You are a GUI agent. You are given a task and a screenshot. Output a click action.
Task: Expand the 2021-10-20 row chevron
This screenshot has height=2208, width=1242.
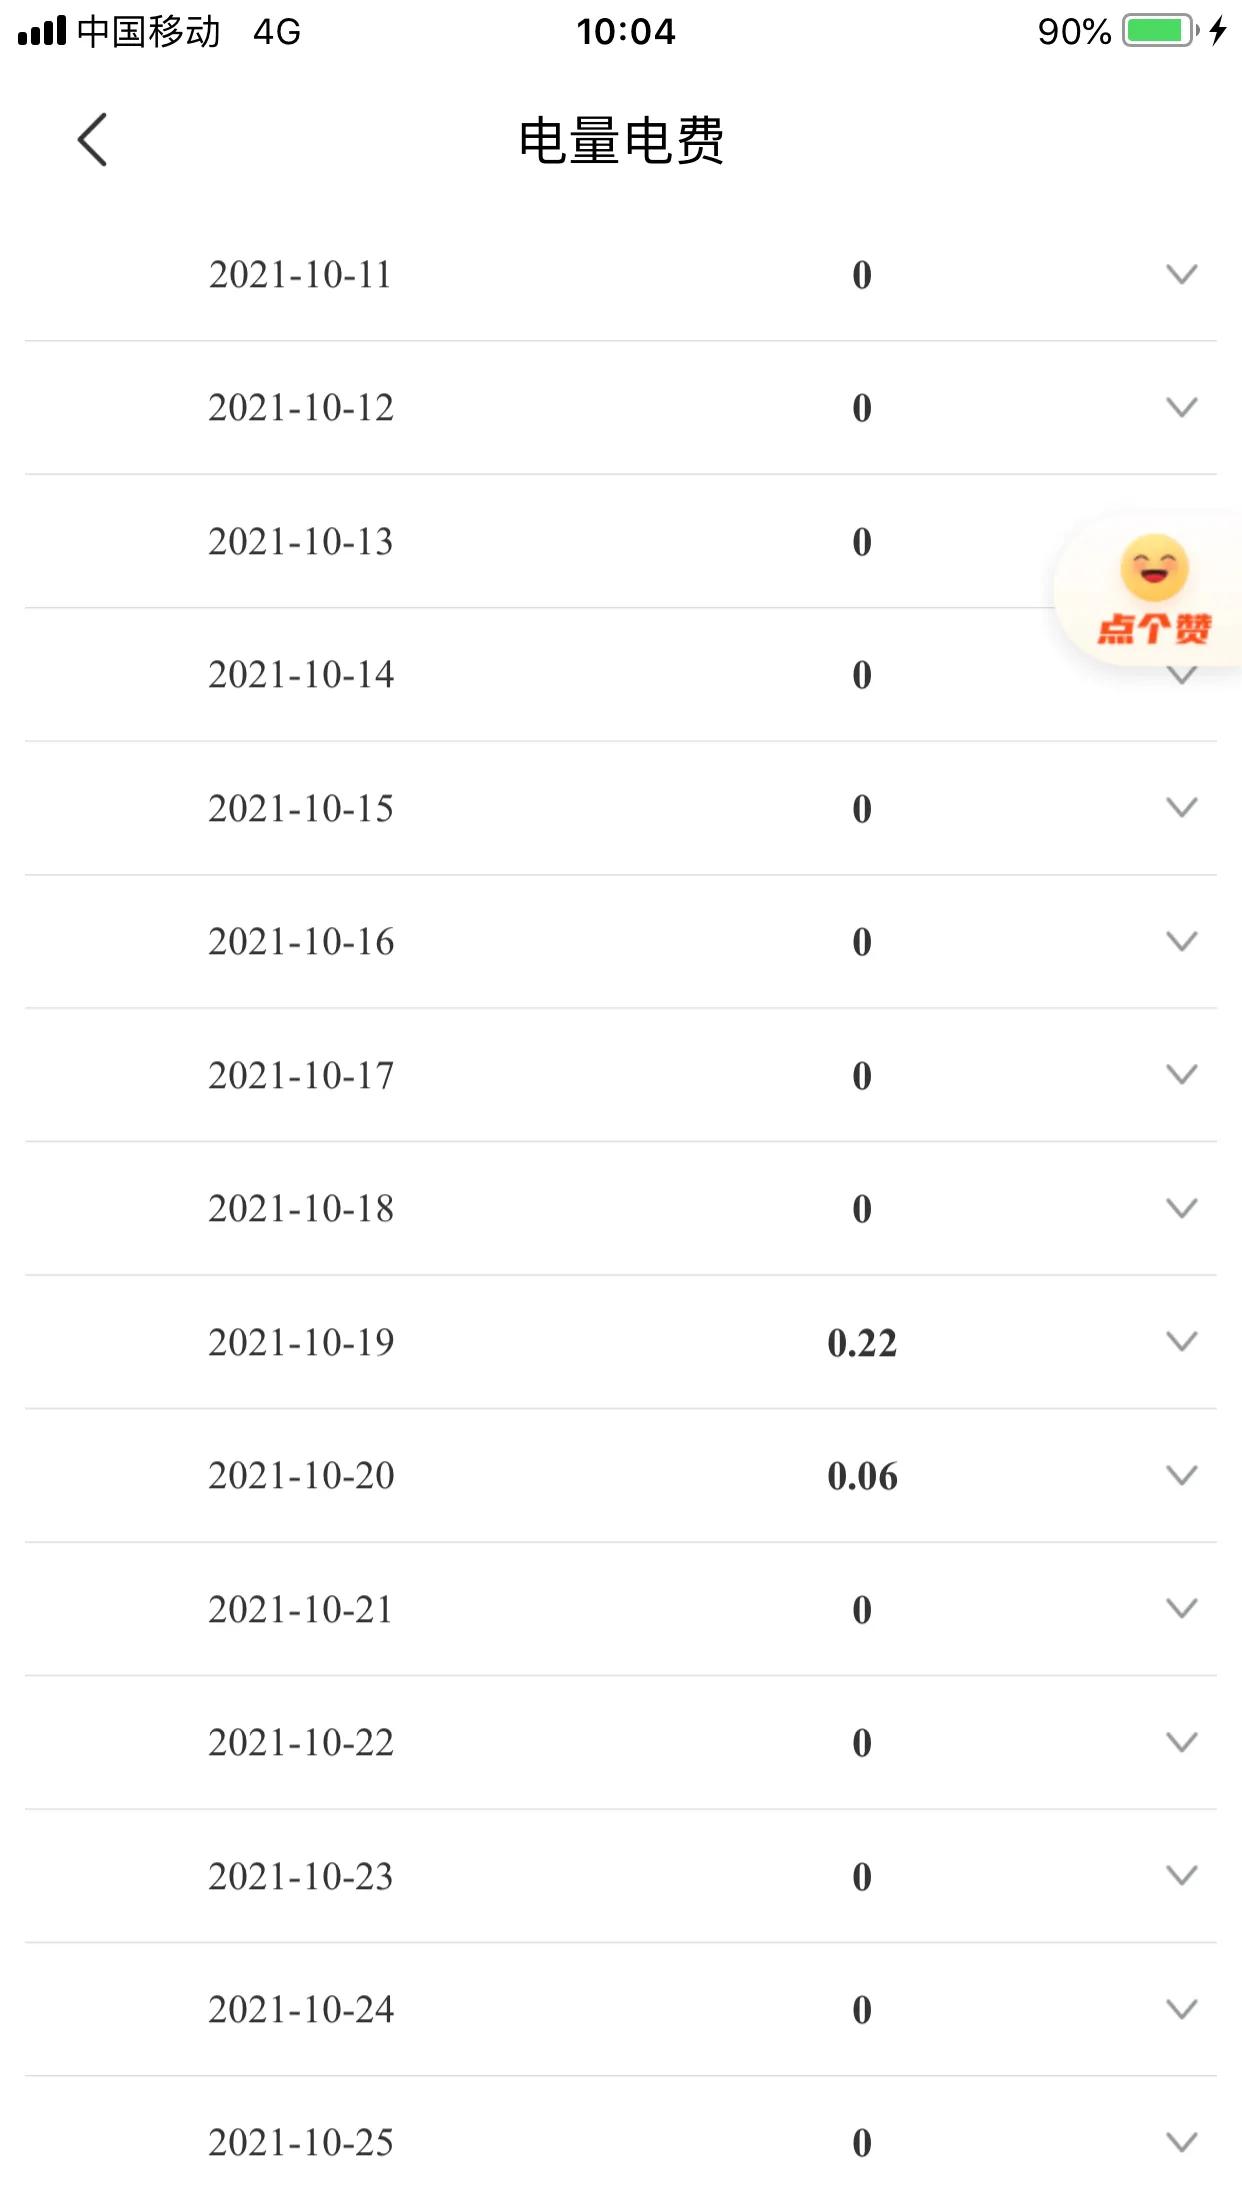(1181, 1475)
